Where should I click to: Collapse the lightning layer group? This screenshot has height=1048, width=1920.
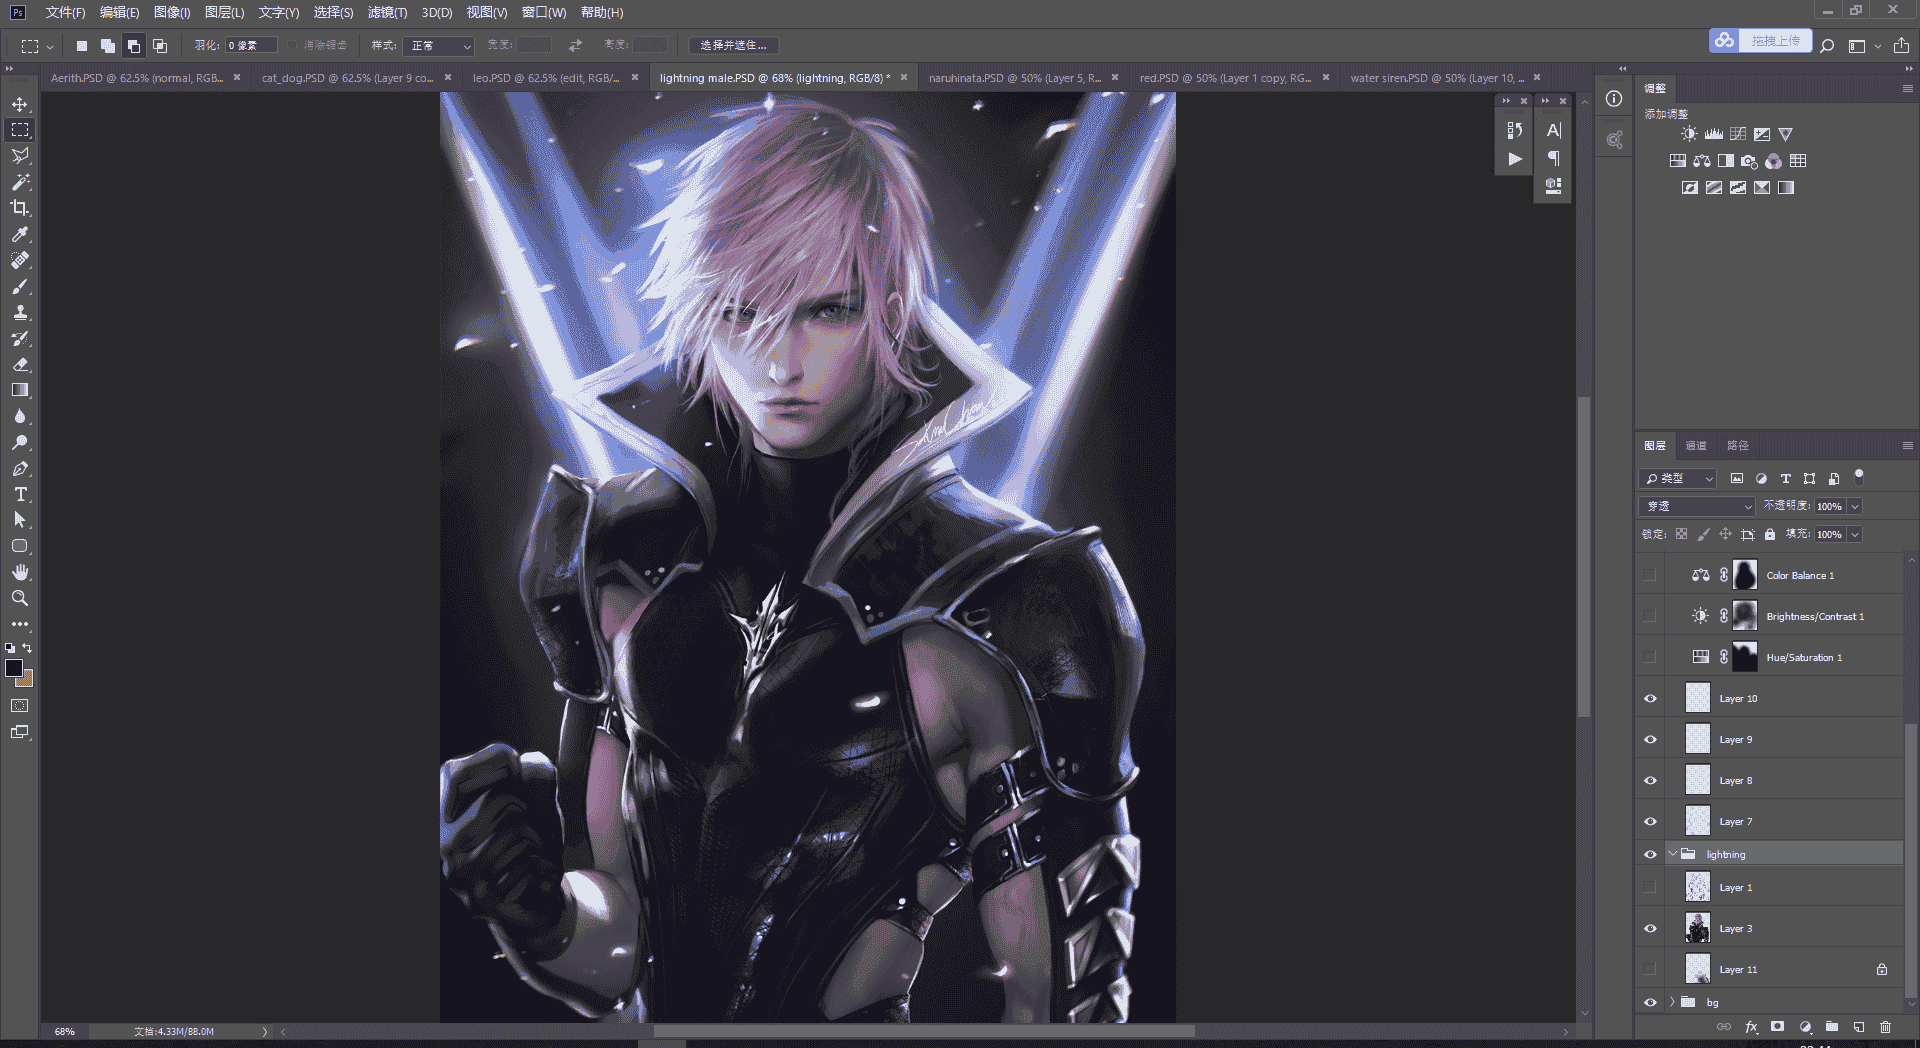(1672, 854)
